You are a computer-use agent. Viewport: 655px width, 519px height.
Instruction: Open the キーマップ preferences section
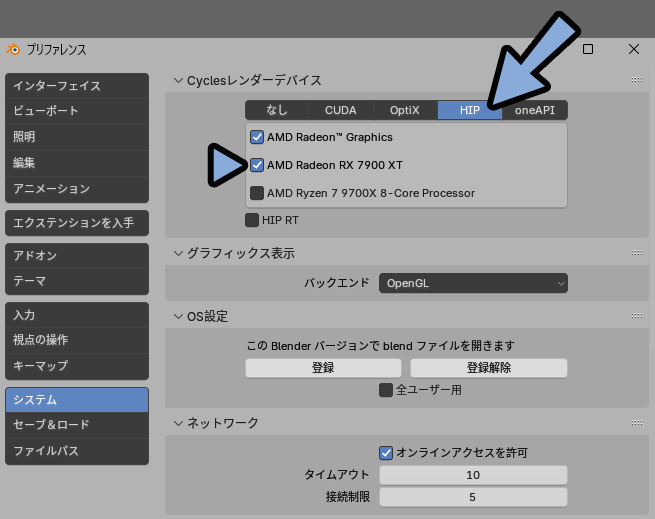coord(77,366)
